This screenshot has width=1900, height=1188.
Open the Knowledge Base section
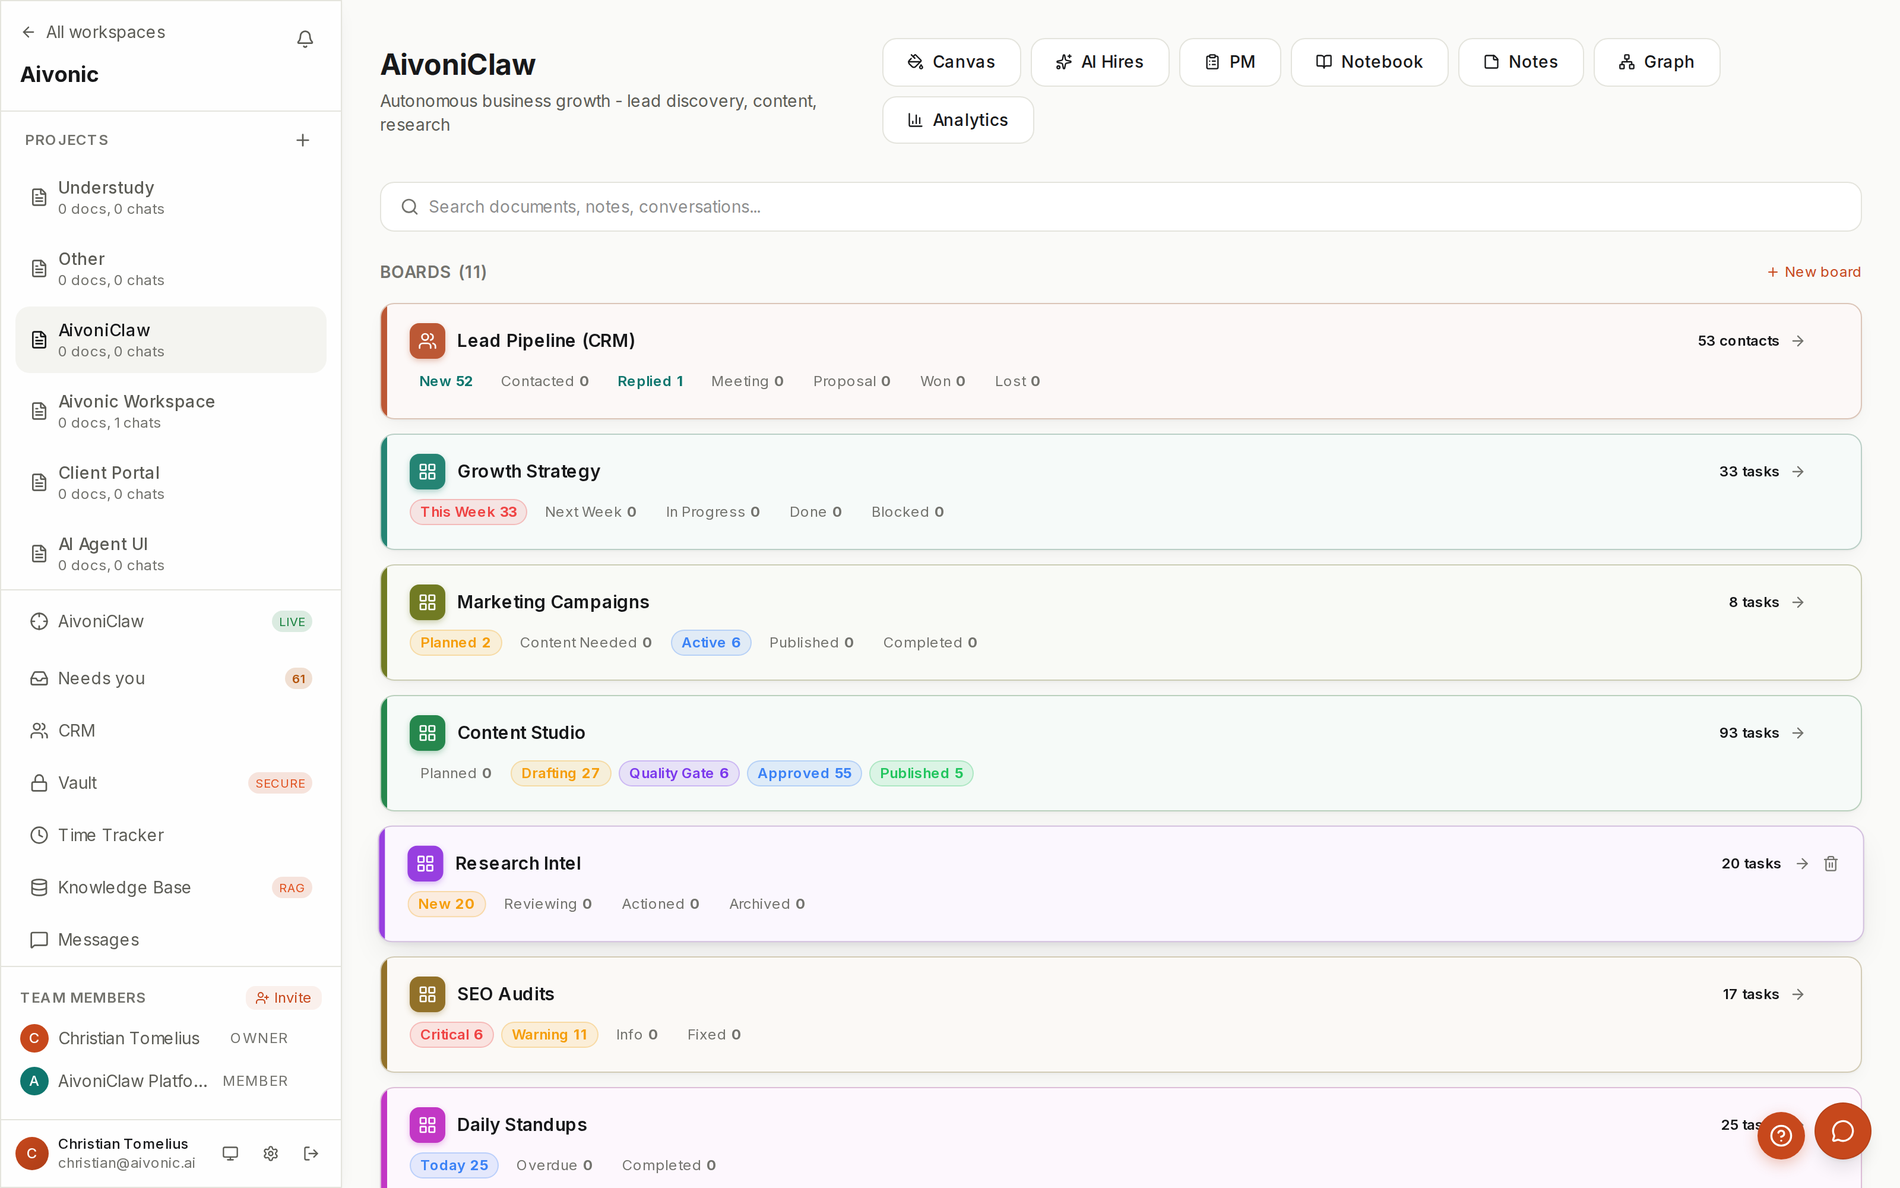[171, 888]
